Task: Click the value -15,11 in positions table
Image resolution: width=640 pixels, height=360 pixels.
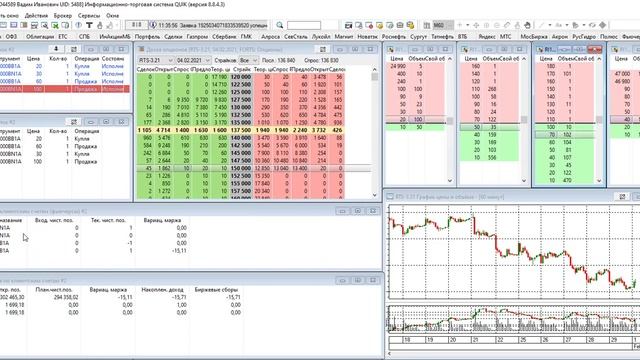Action: (179, 251)
